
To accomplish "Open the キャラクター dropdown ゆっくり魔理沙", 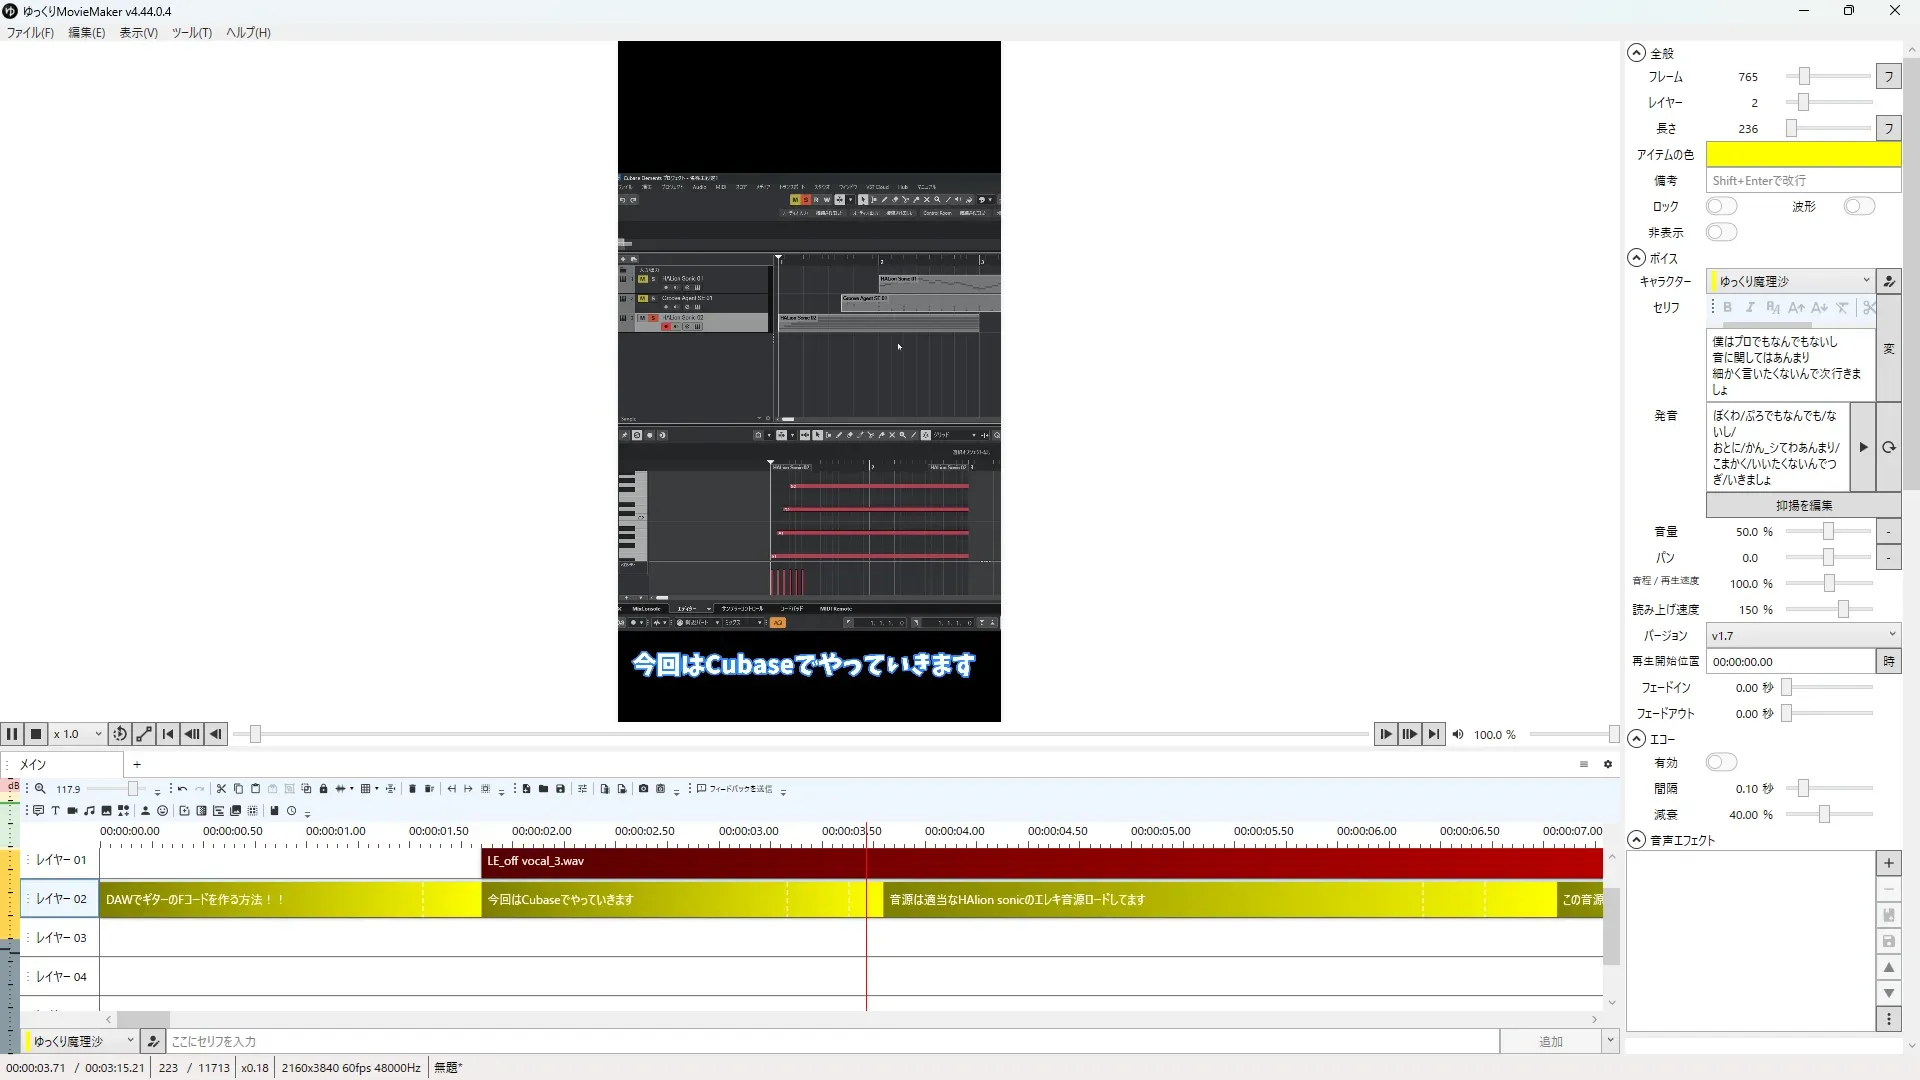I will tap(1790, 281).
